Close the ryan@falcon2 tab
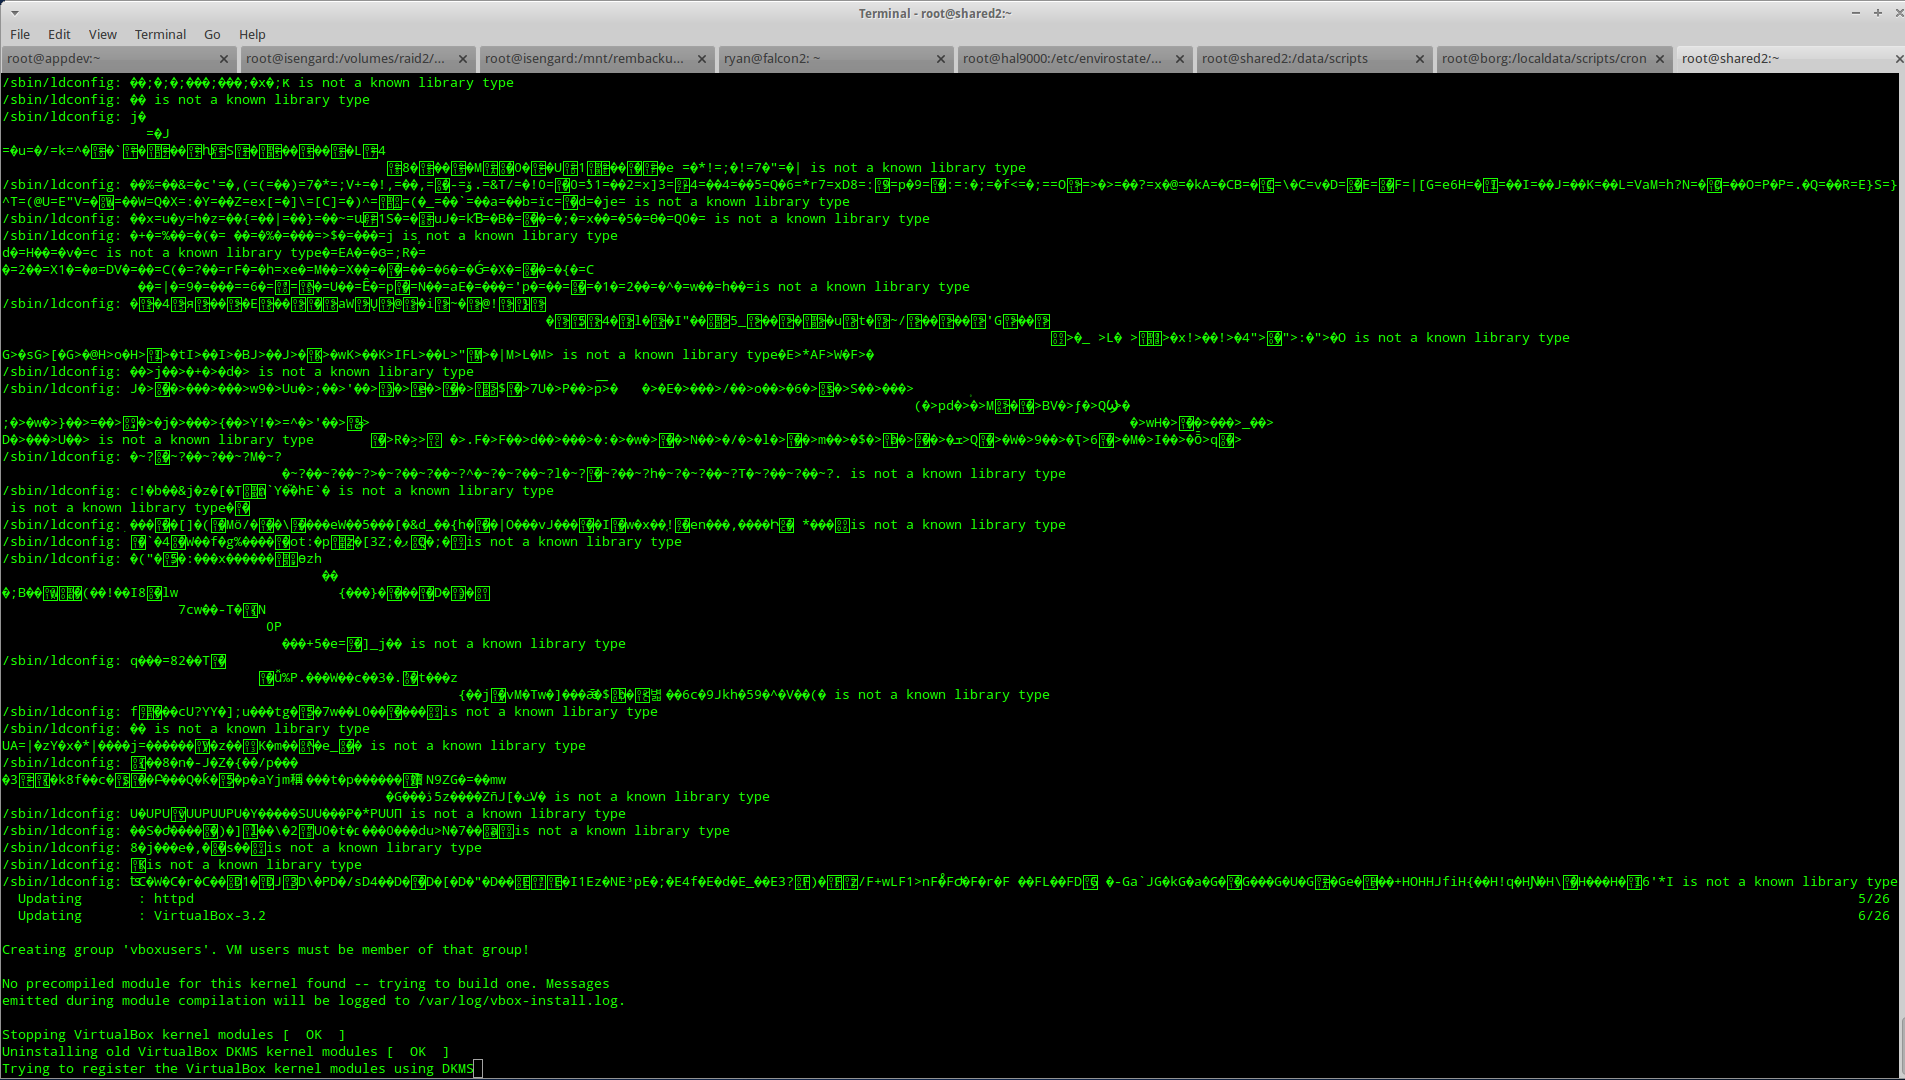The width and height of the screenshot is (1905, 1080). point(941,59)
